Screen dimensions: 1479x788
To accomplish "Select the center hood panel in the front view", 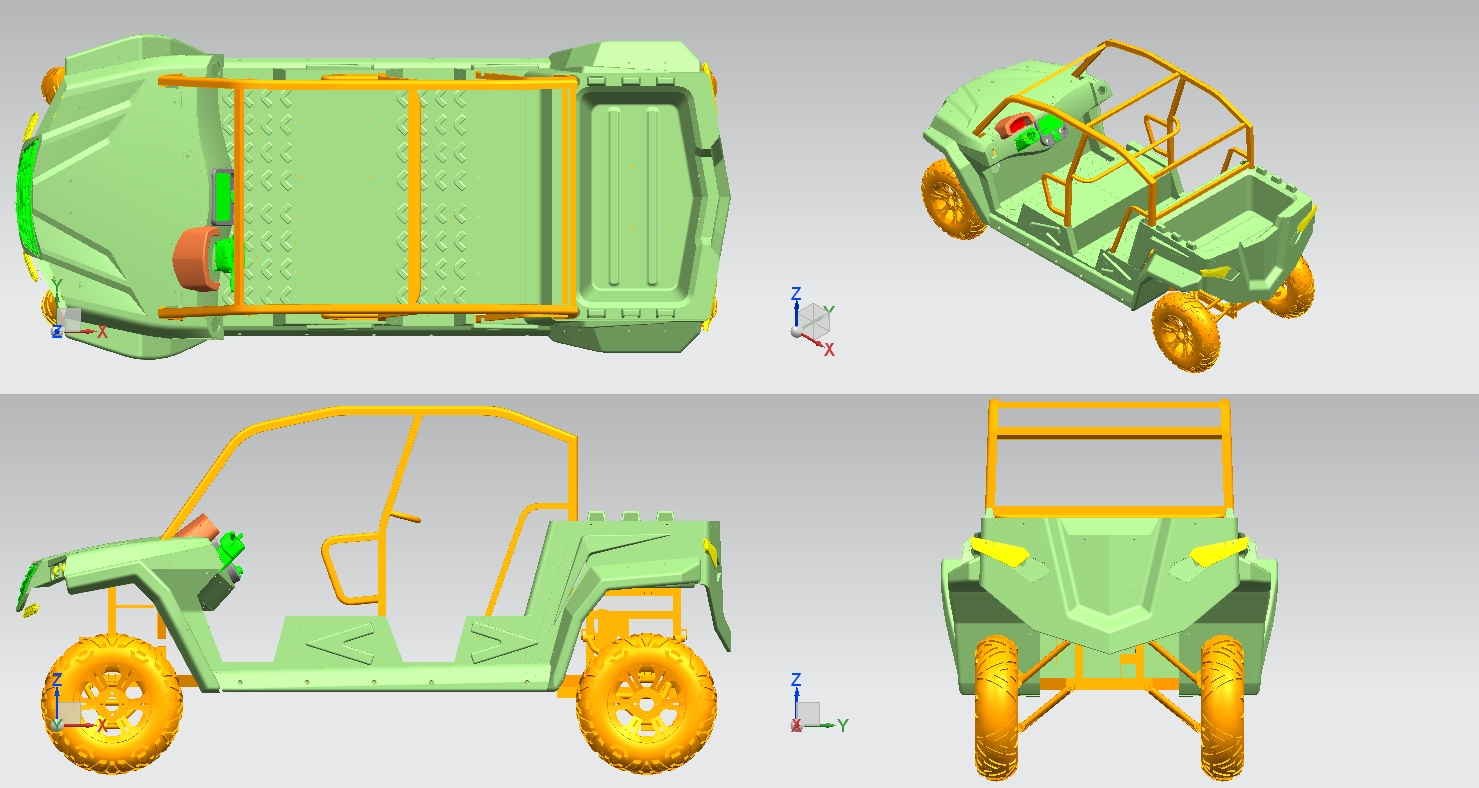I will [x=1110, y=580].
